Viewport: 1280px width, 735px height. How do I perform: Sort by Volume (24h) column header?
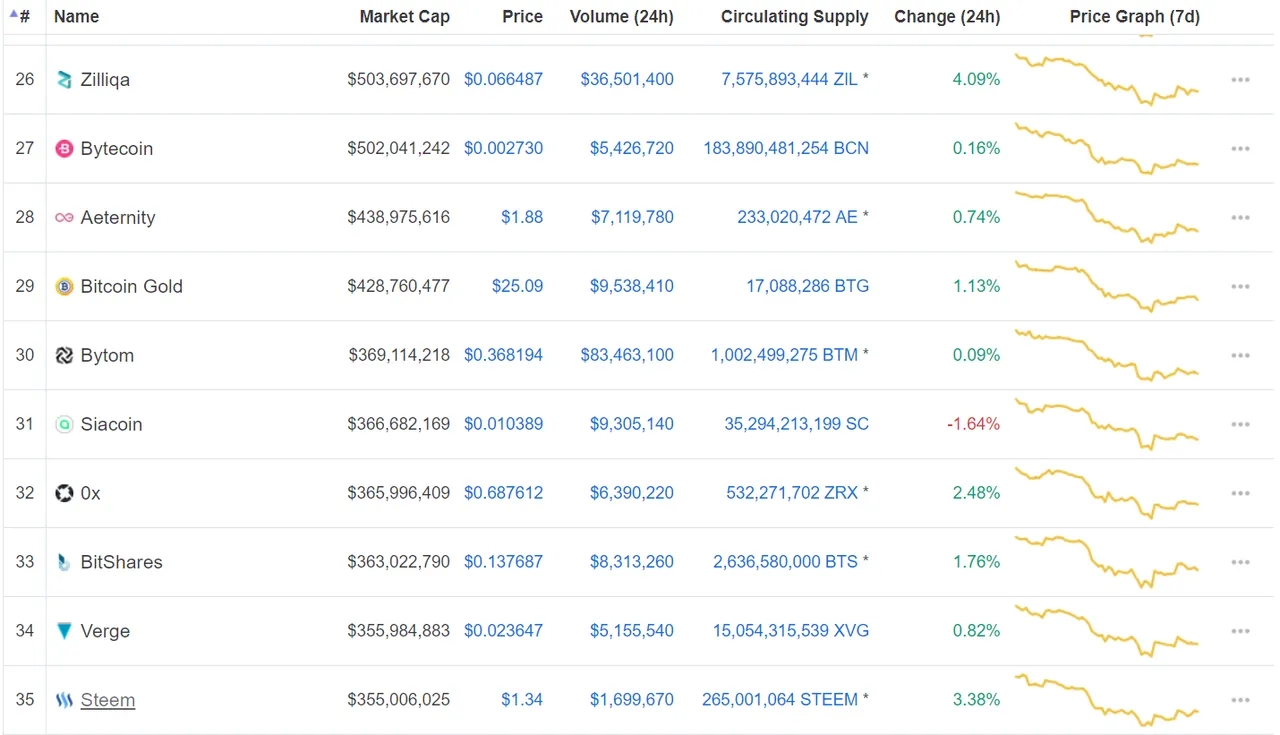coord(622,17)
